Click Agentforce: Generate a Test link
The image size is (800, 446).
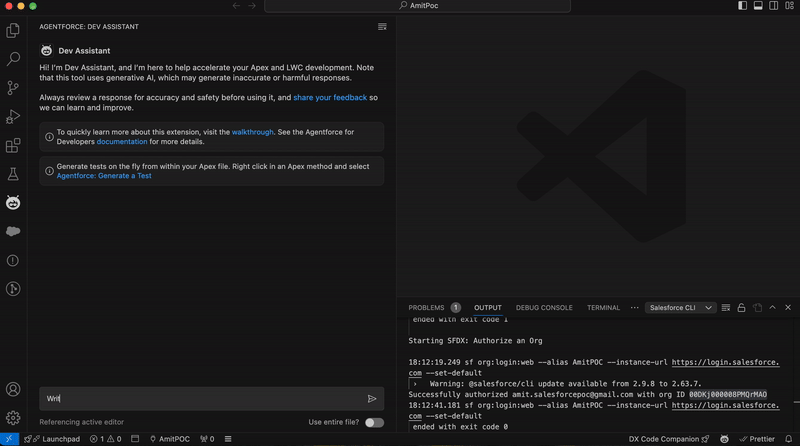(x=104, y=176)
